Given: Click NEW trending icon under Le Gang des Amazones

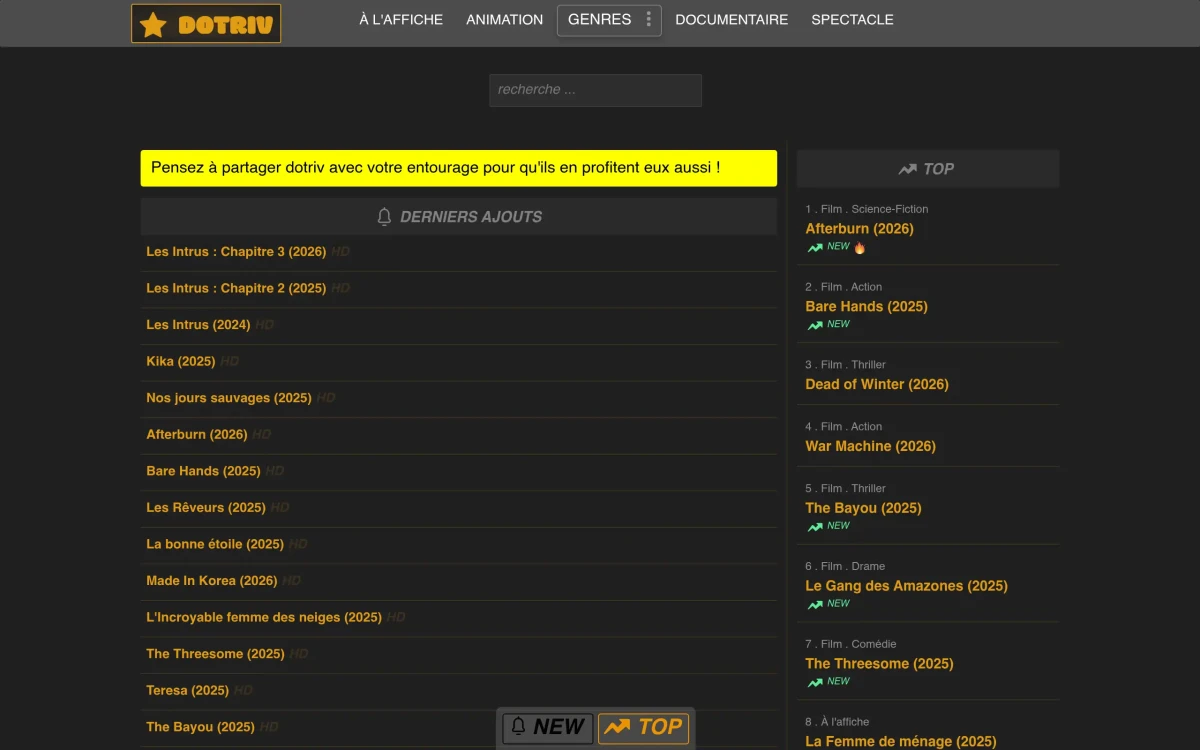Looking at the screenshot, I should (x=816, y=604).
